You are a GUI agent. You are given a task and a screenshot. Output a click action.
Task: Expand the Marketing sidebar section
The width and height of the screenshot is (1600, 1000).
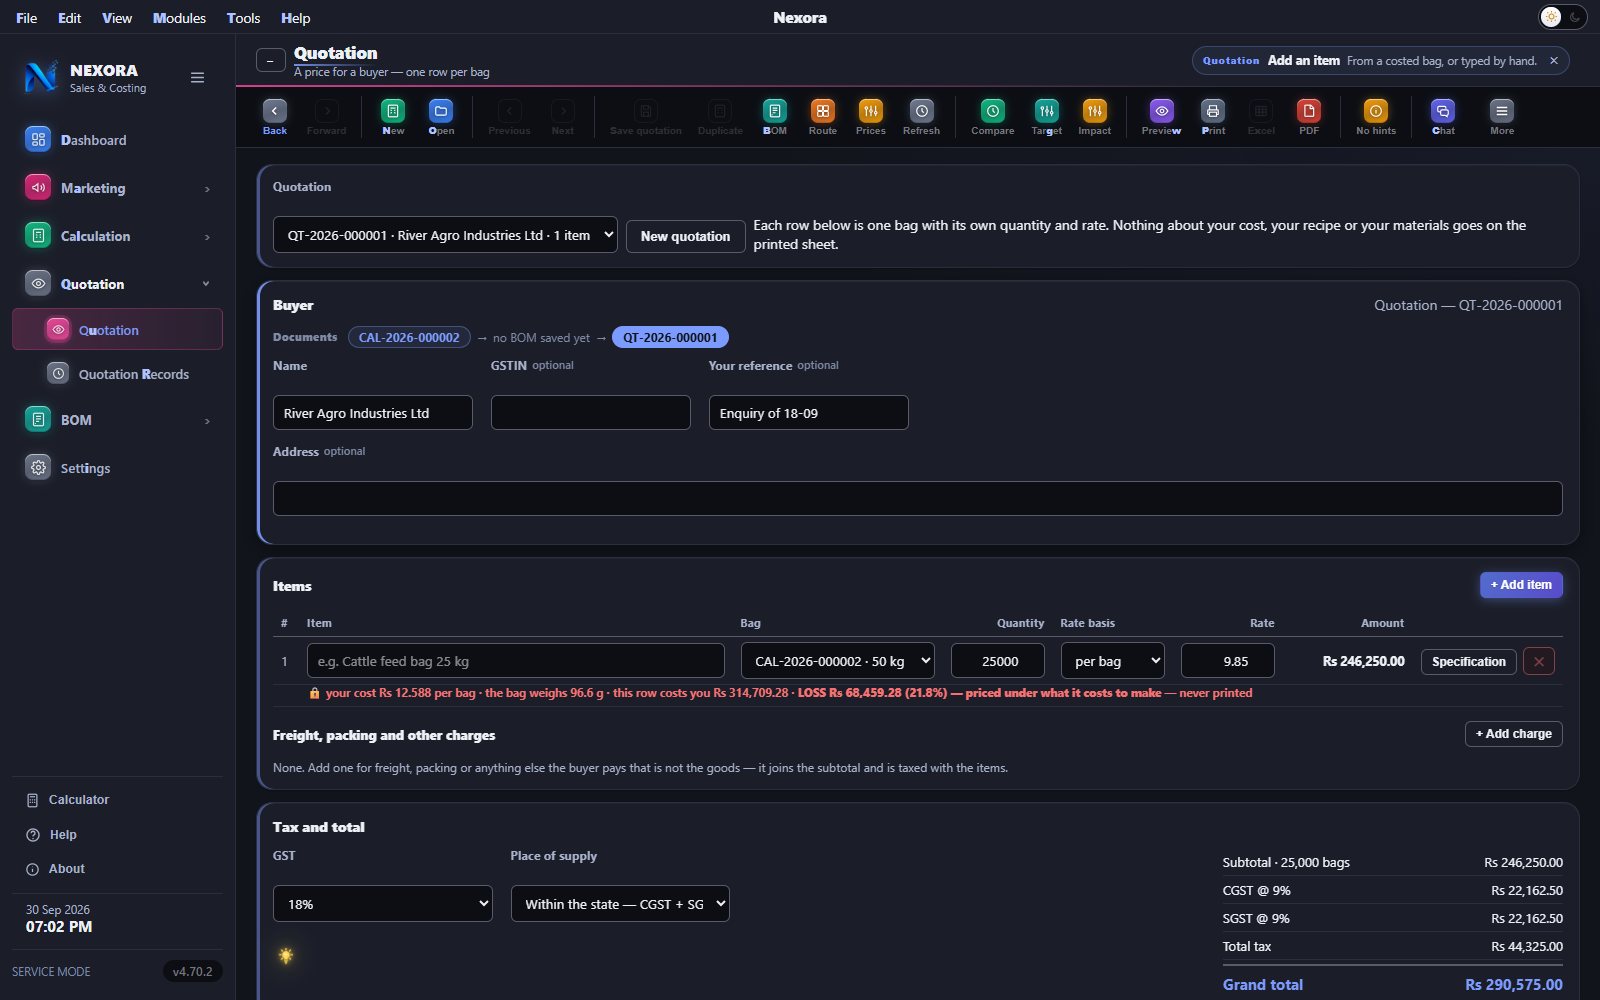click(x=118, y=188)
